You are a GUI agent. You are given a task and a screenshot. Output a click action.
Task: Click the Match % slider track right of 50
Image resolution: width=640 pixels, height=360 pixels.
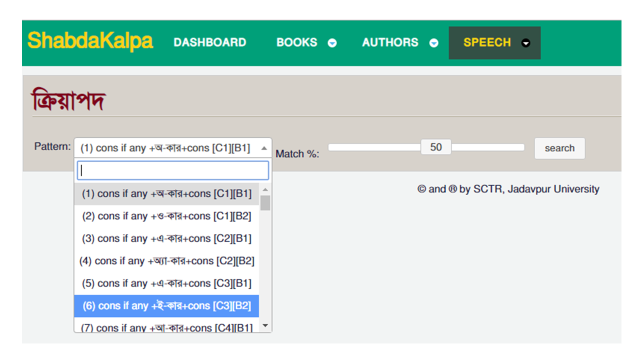[x=488, y=147]
